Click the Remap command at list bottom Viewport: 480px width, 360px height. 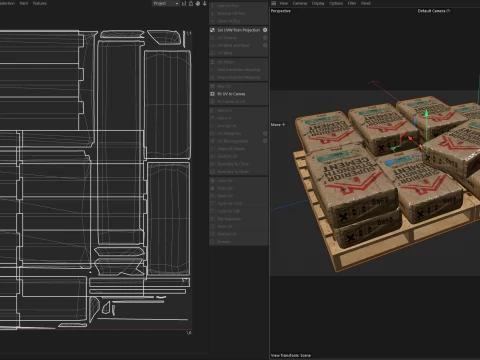tap(223, 242)
